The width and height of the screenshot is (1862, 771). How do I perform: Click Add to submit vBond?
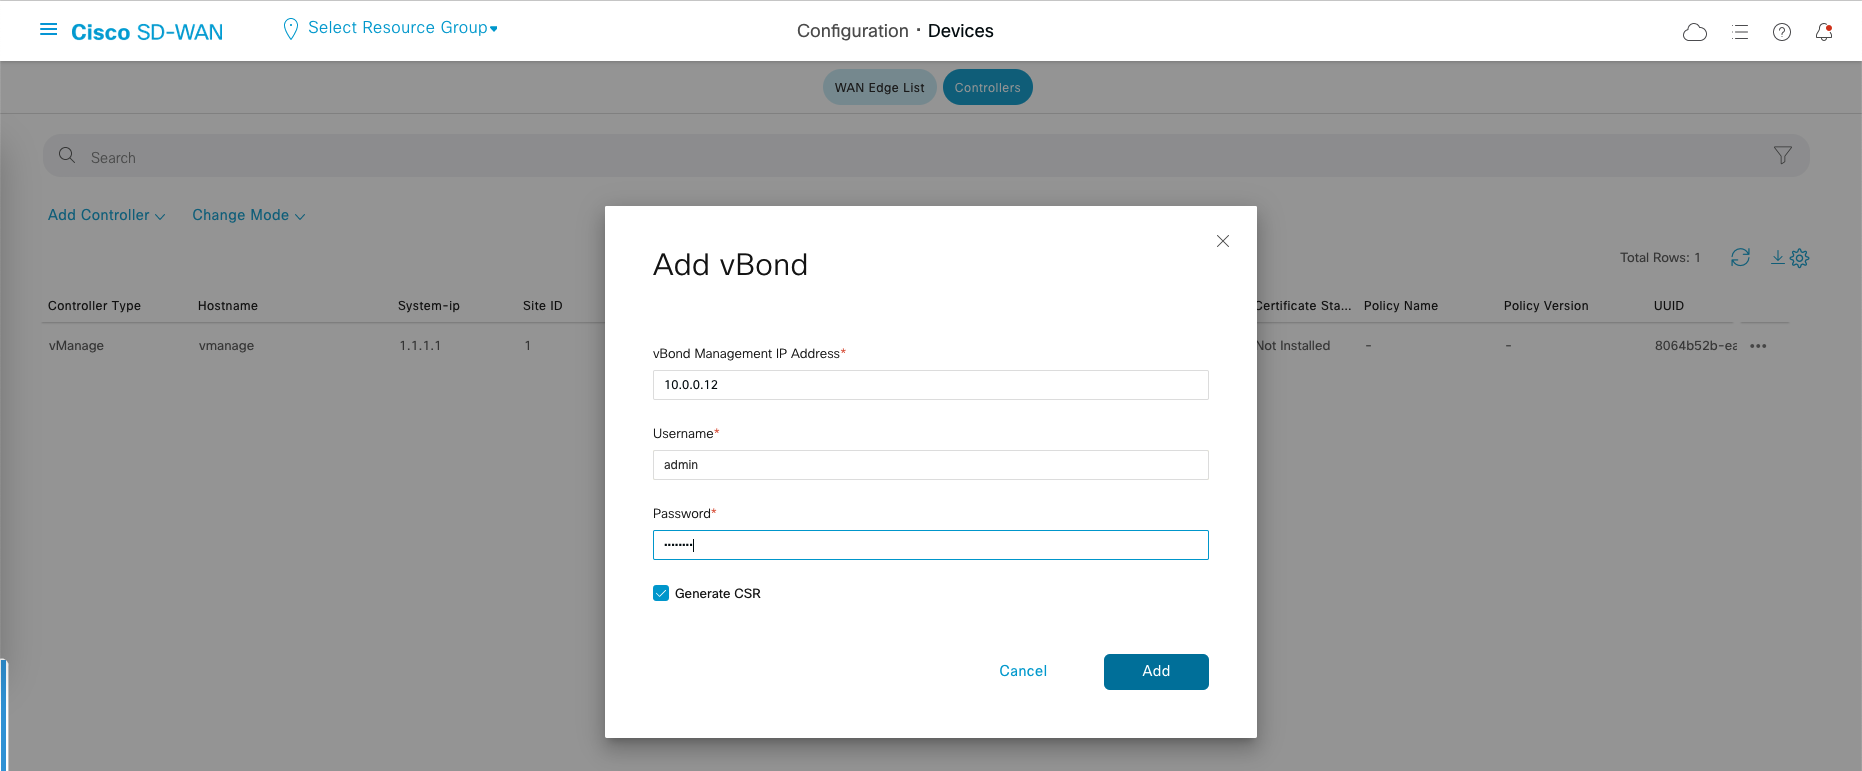pyautogui.click(x=1155, y=671)
